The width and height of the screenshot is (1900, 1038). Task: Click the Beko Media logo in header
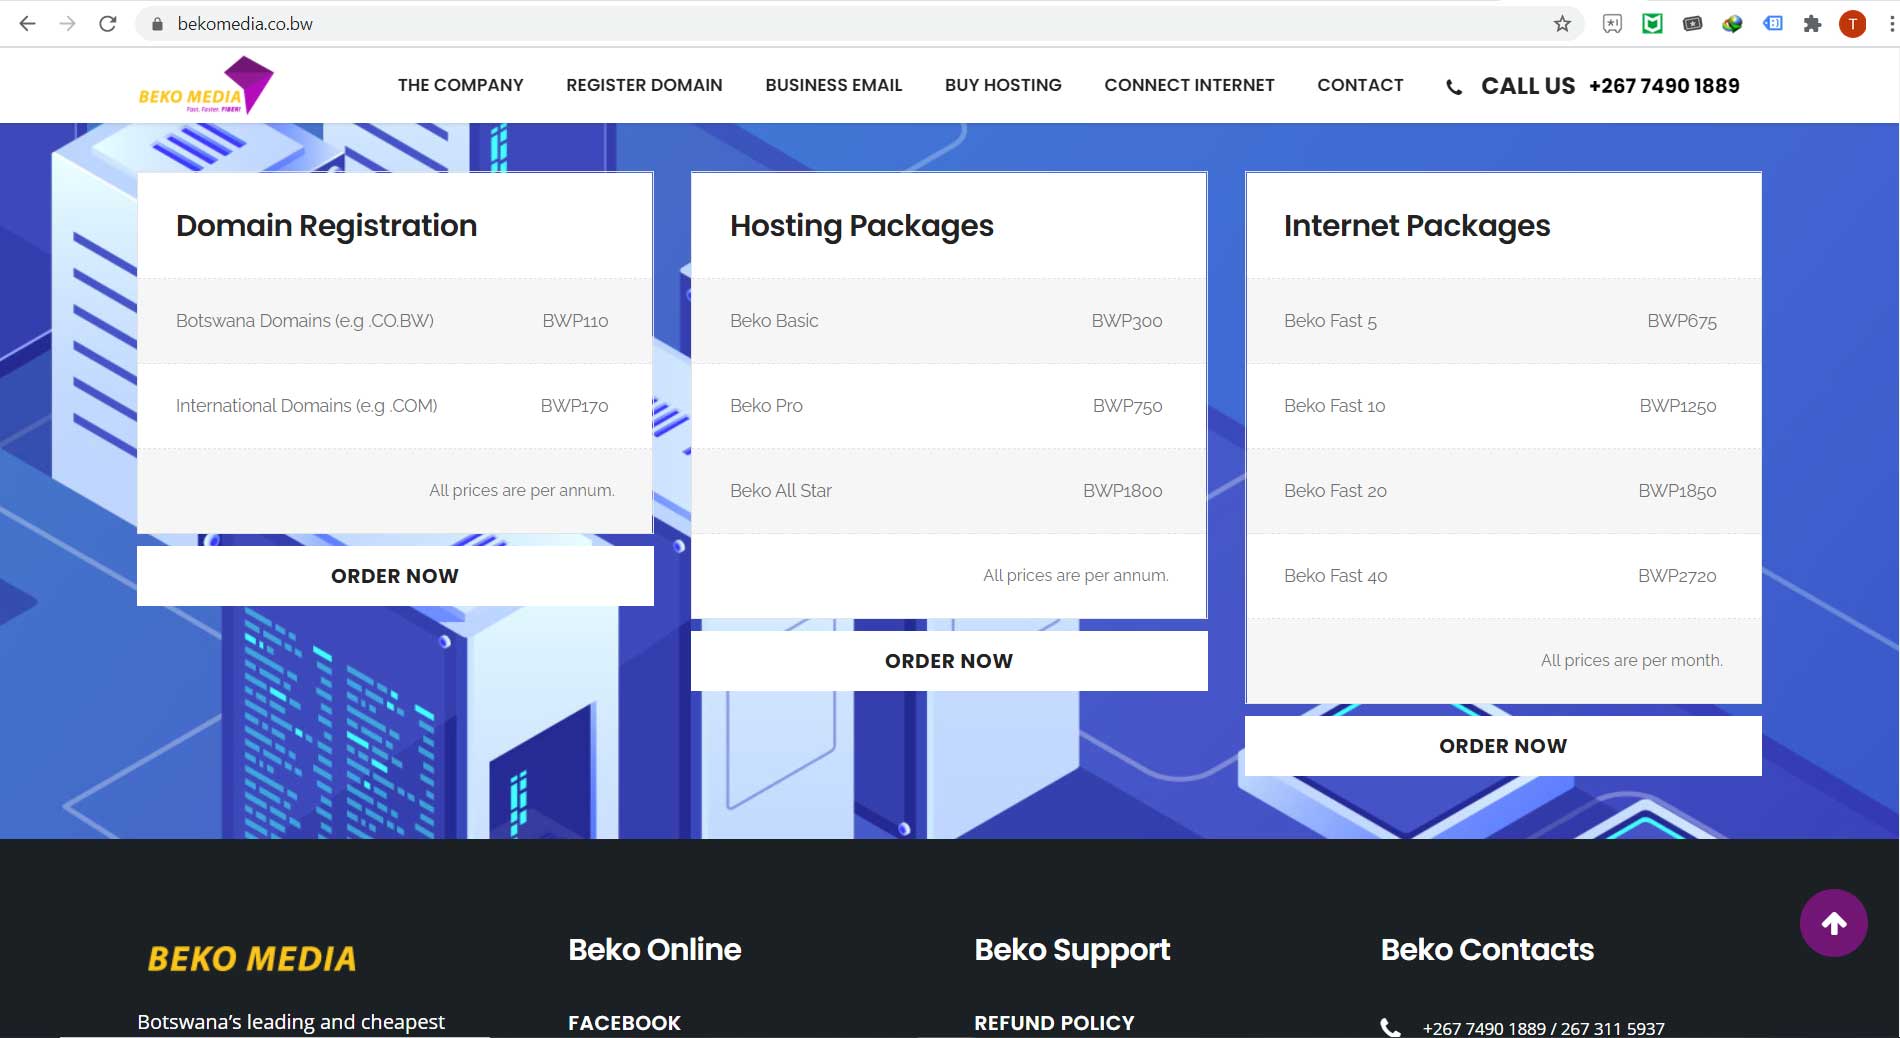coord(206,85)
